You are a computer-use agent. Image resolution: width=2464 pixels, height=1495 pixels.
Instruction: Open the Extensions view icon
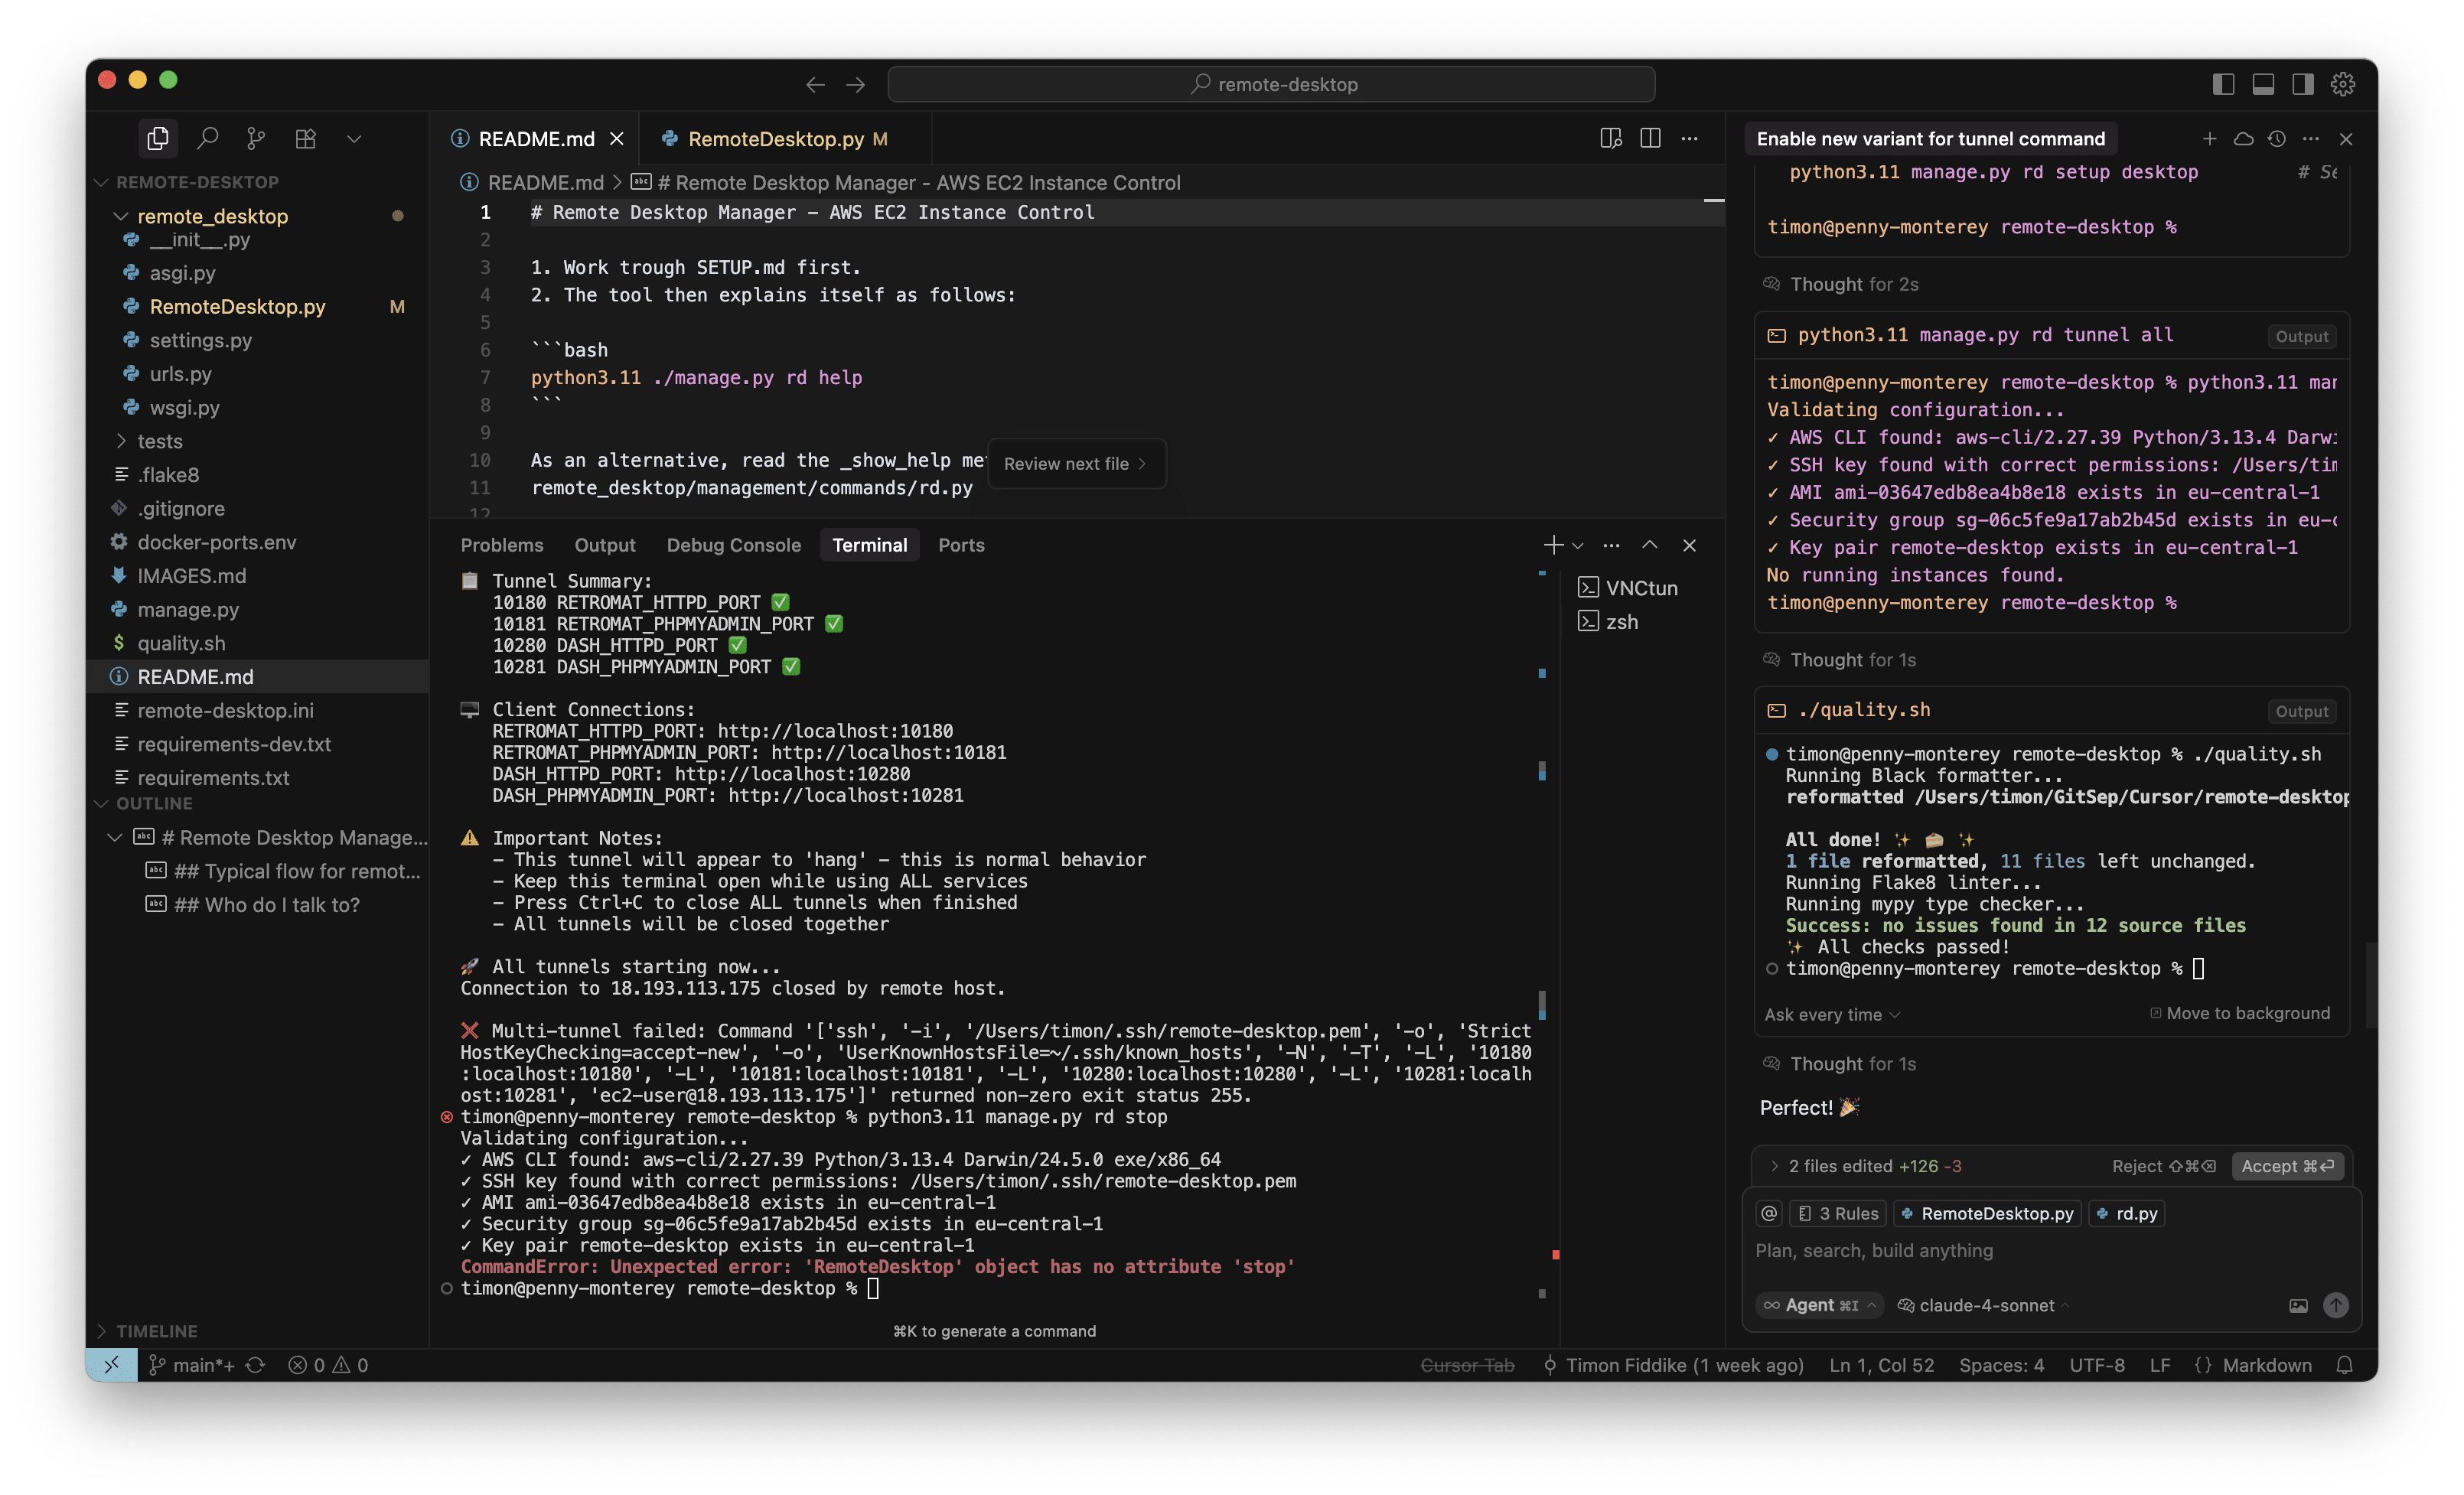coord(306,138)
